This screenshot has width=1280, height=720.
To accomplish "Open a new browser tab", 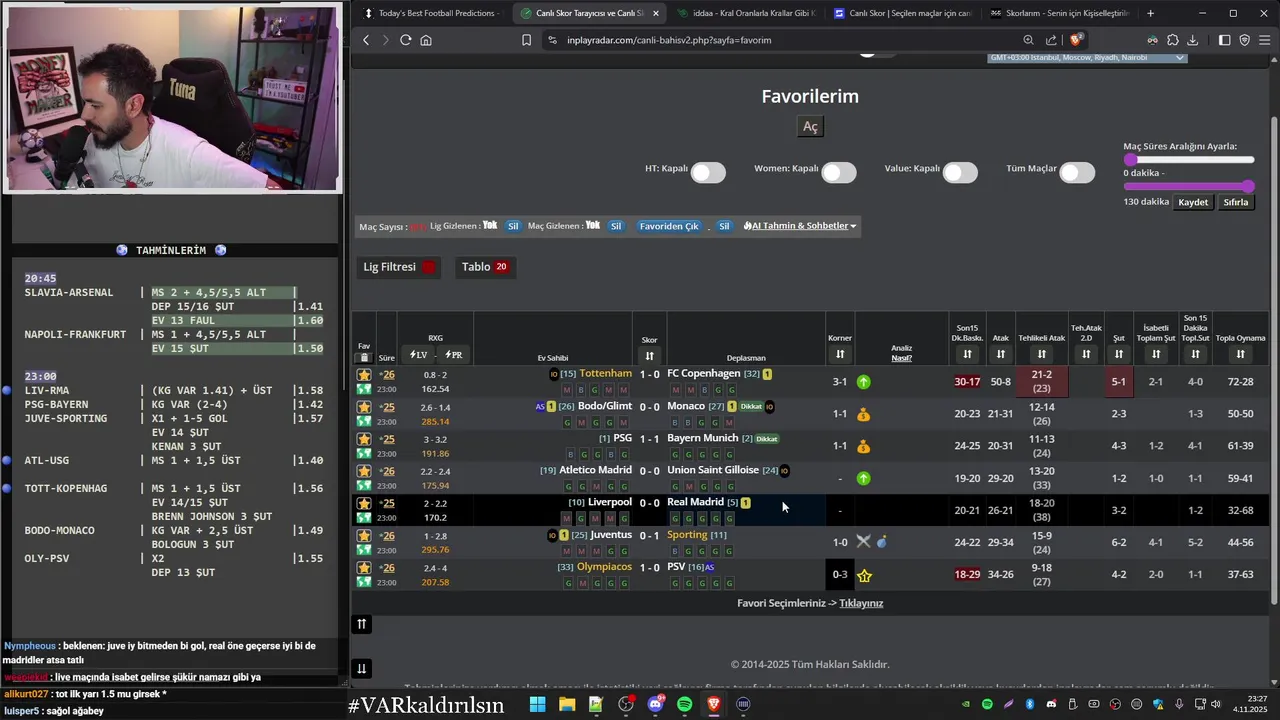I will pyautogui.click(x=1150, y=13).
